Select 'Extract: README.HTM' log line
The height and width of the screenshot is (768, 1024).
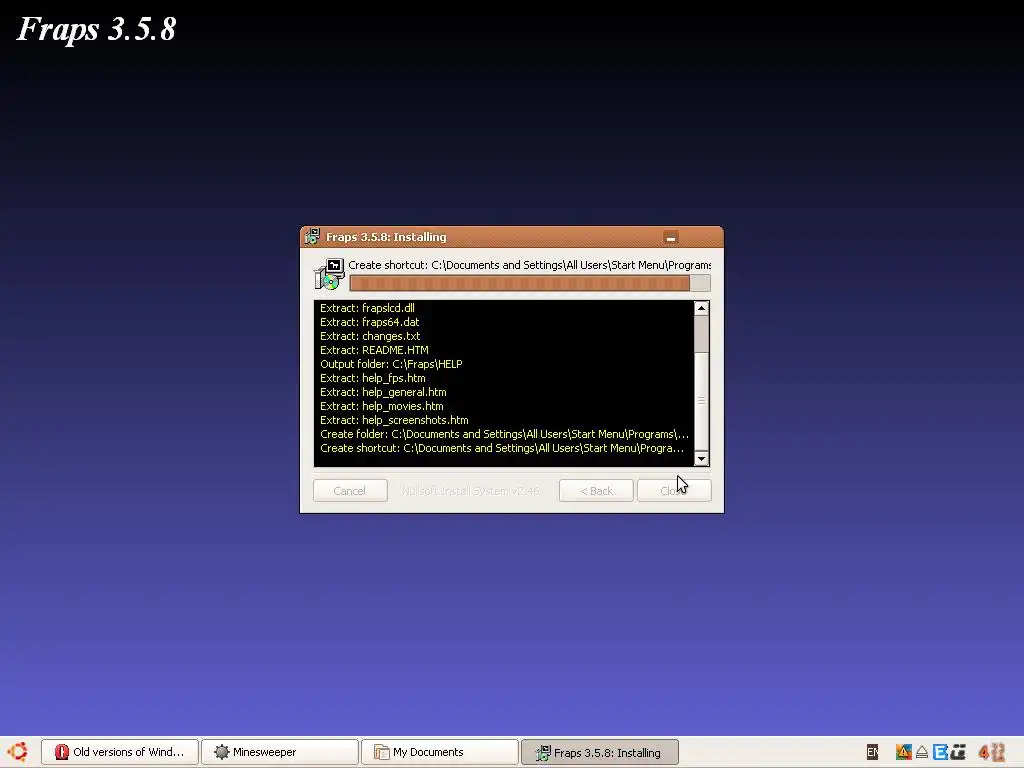pyautogui.click(x=374, y=350)
